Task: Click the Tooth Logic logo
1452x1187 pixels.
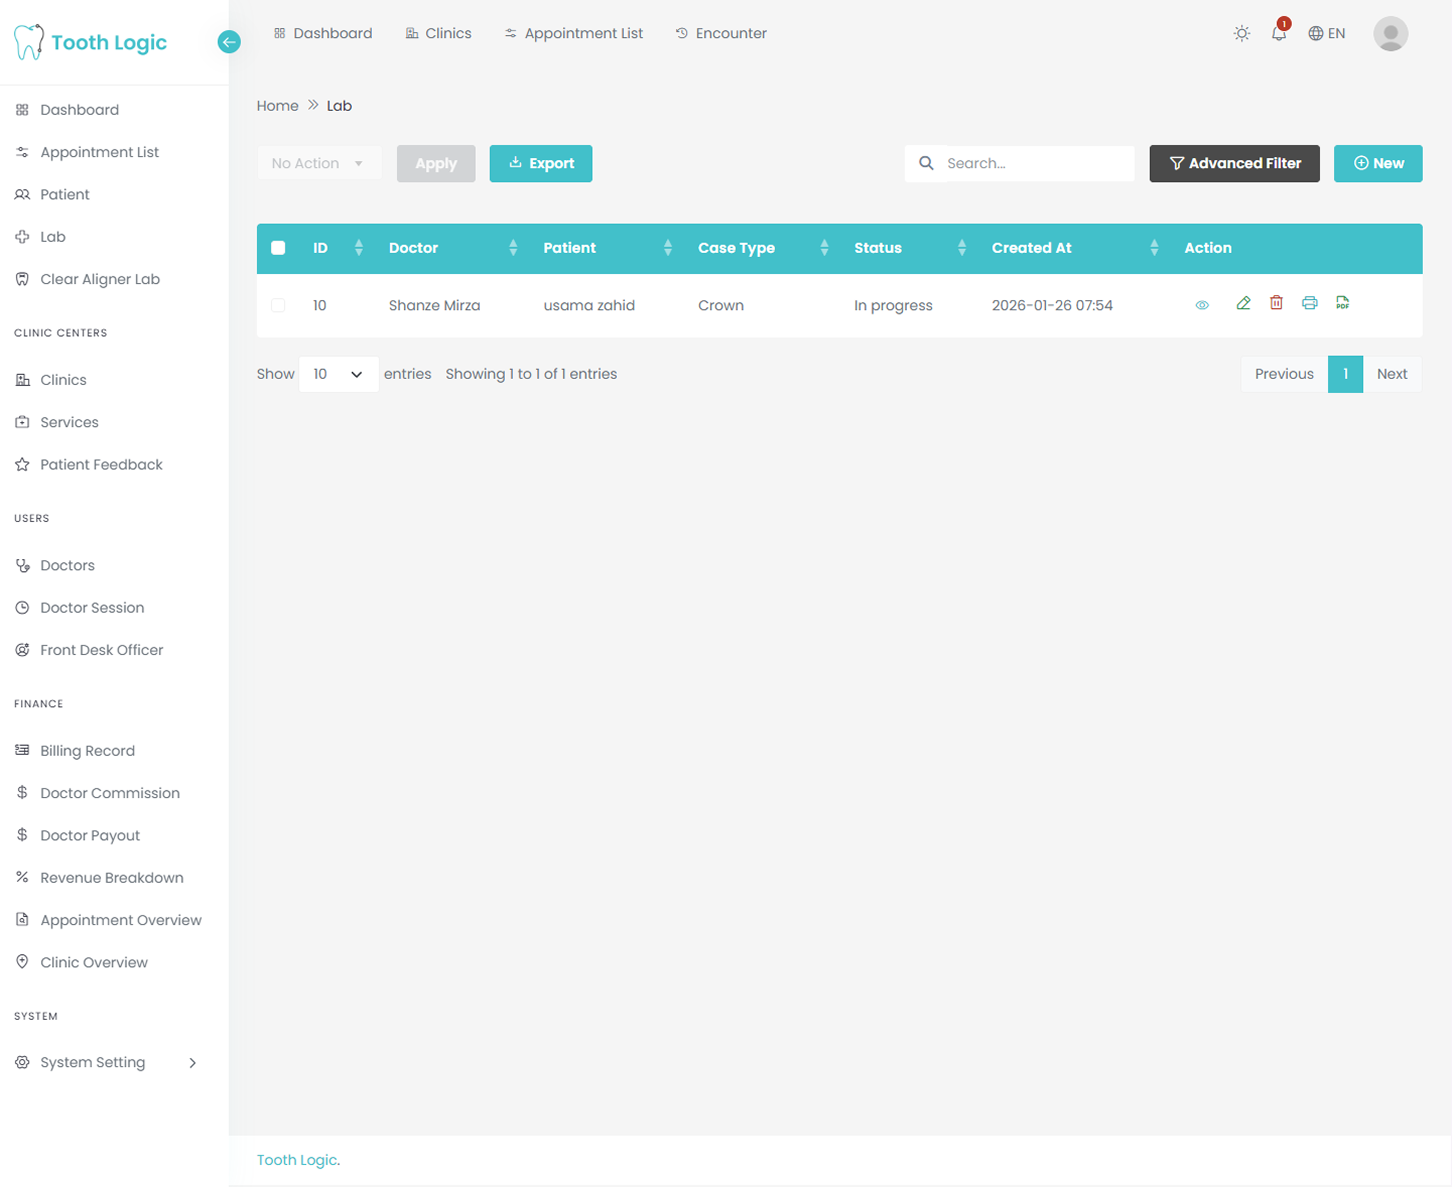Action: [90, 42]
